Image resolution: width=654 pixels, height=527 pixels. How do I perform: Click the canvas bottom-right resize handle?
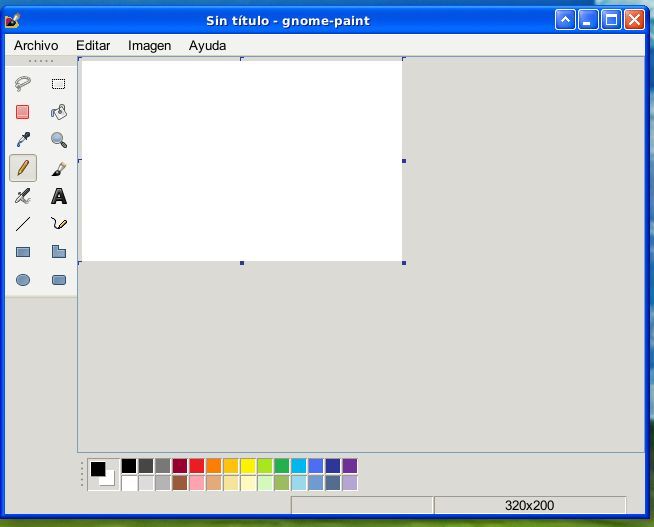[404, 263]
